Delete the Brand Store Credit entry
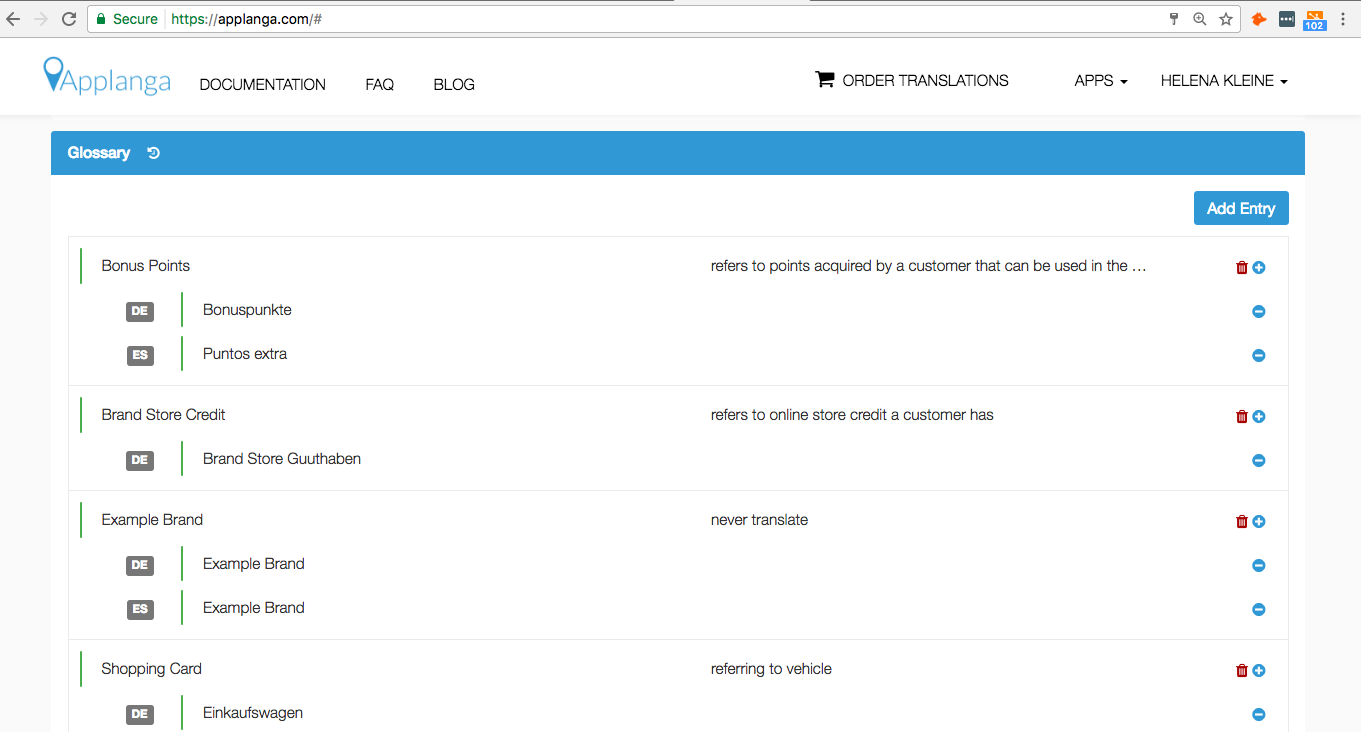Viewport: 1361px width, 732px height. [1242, 416]
